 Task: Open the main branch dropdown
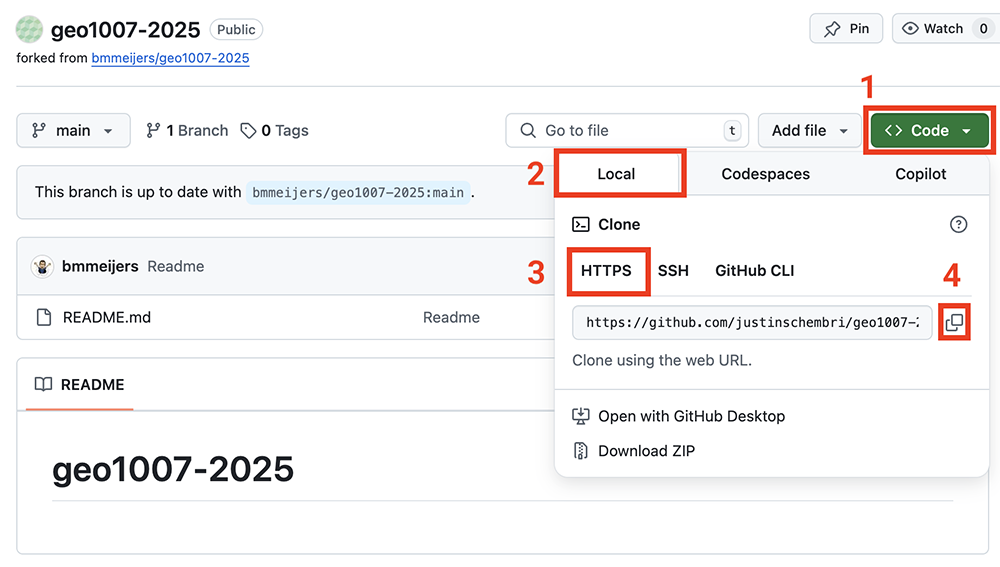click(x=73, y=131)
